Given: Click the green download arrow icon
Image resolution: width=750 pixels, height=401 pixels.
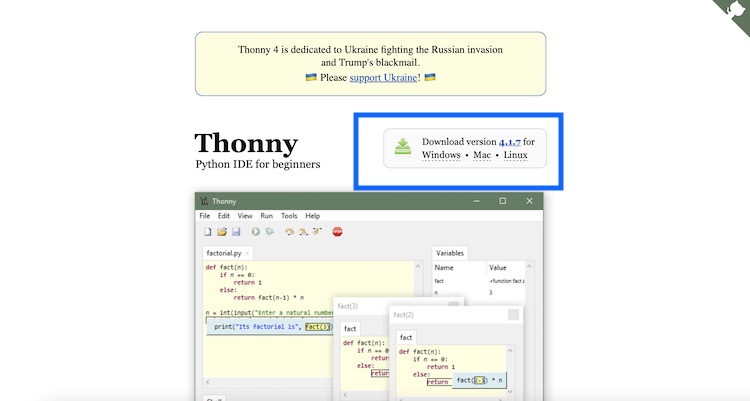Looking at the screenshot, I should 403,147.
